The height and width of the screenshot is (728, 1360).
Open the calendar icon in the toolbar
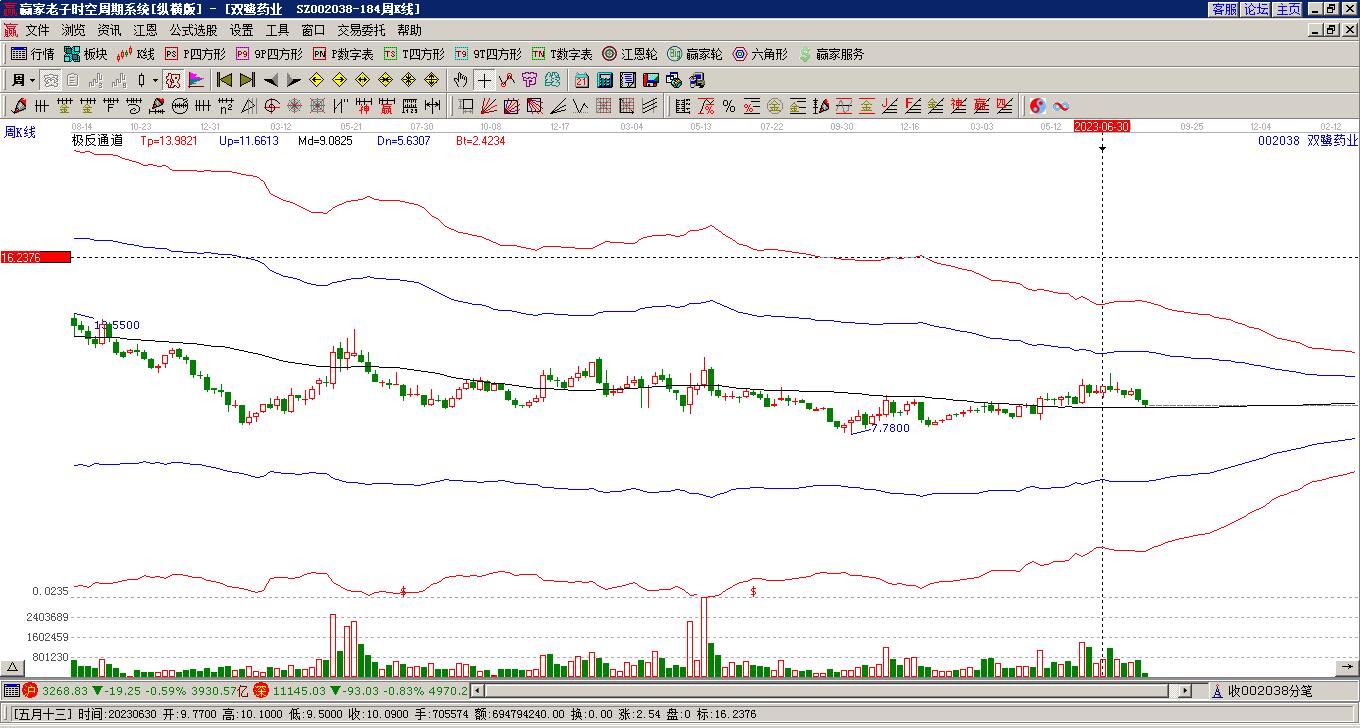pos(582,80)
